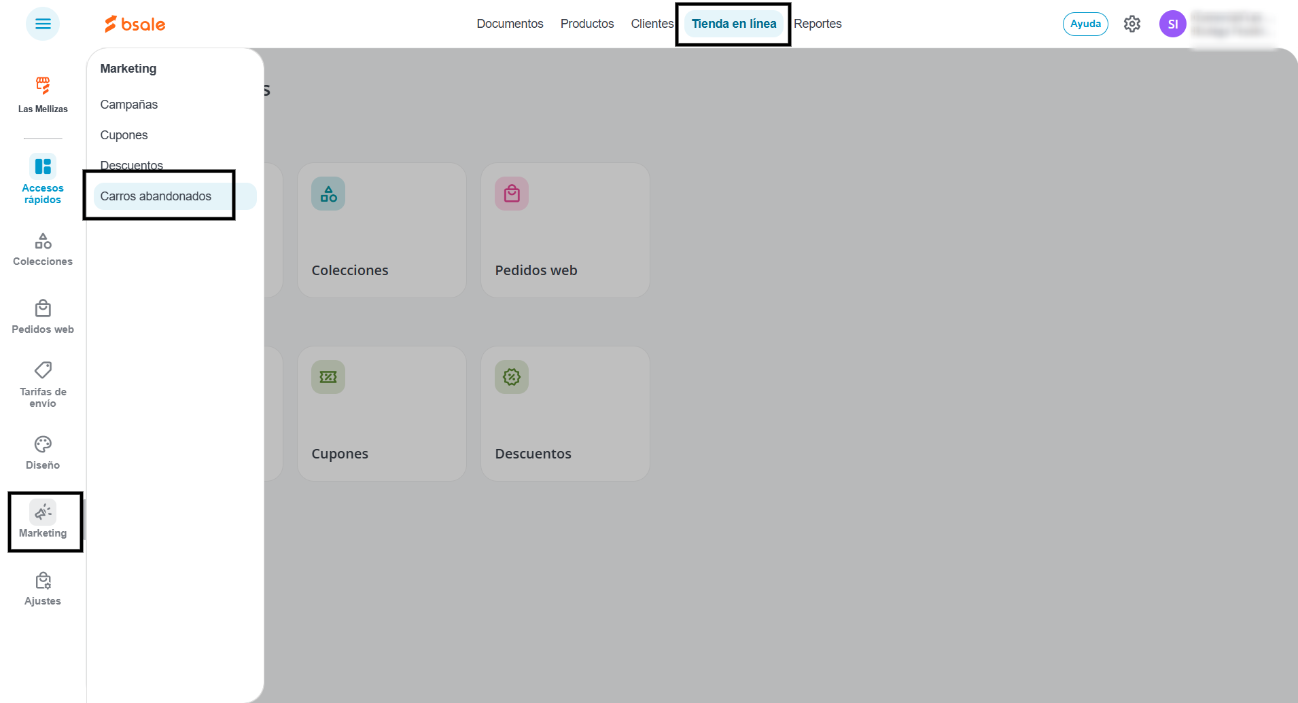
Task: Click the Descuentos card icon
Action: (512, 377)
